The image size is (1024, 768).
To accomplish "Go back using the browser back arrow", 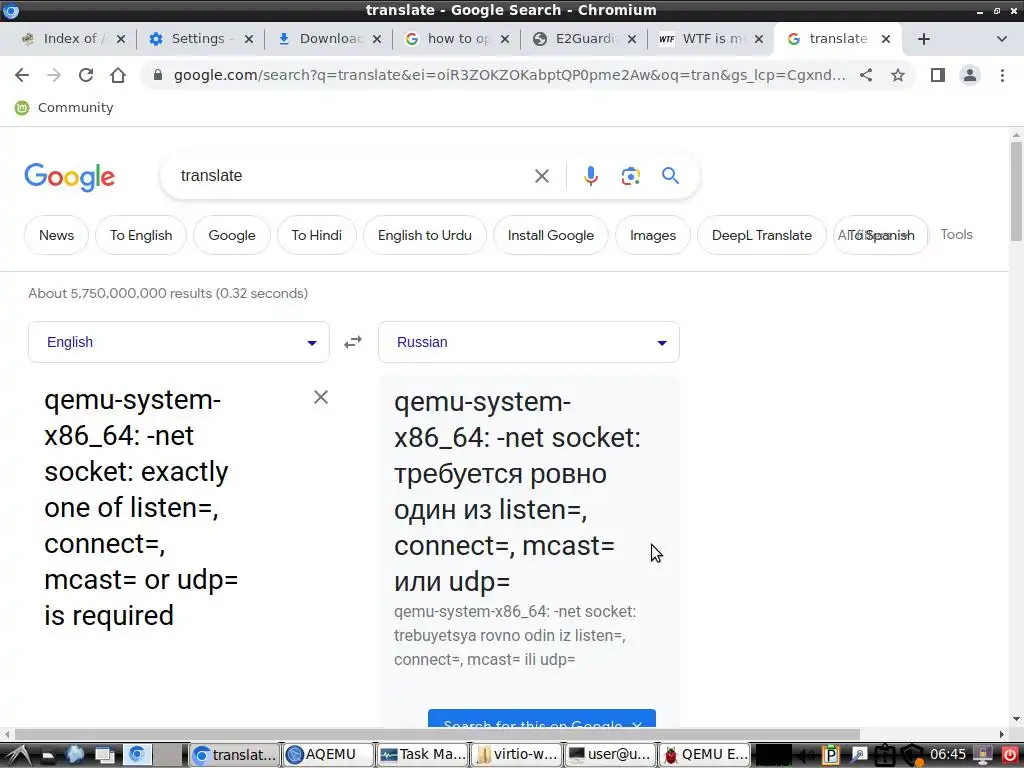I will tap(22, 75).
